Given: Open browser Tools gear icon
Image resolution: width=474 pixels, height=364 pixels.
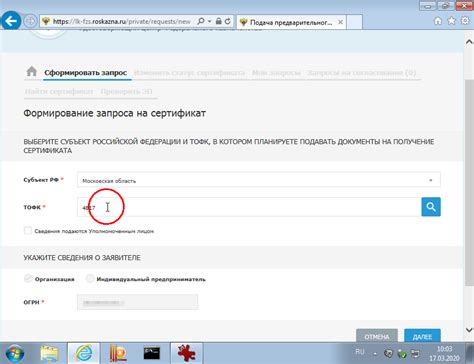Looking at the screenshot, I should pyautogui.click(x=465, y=21).
